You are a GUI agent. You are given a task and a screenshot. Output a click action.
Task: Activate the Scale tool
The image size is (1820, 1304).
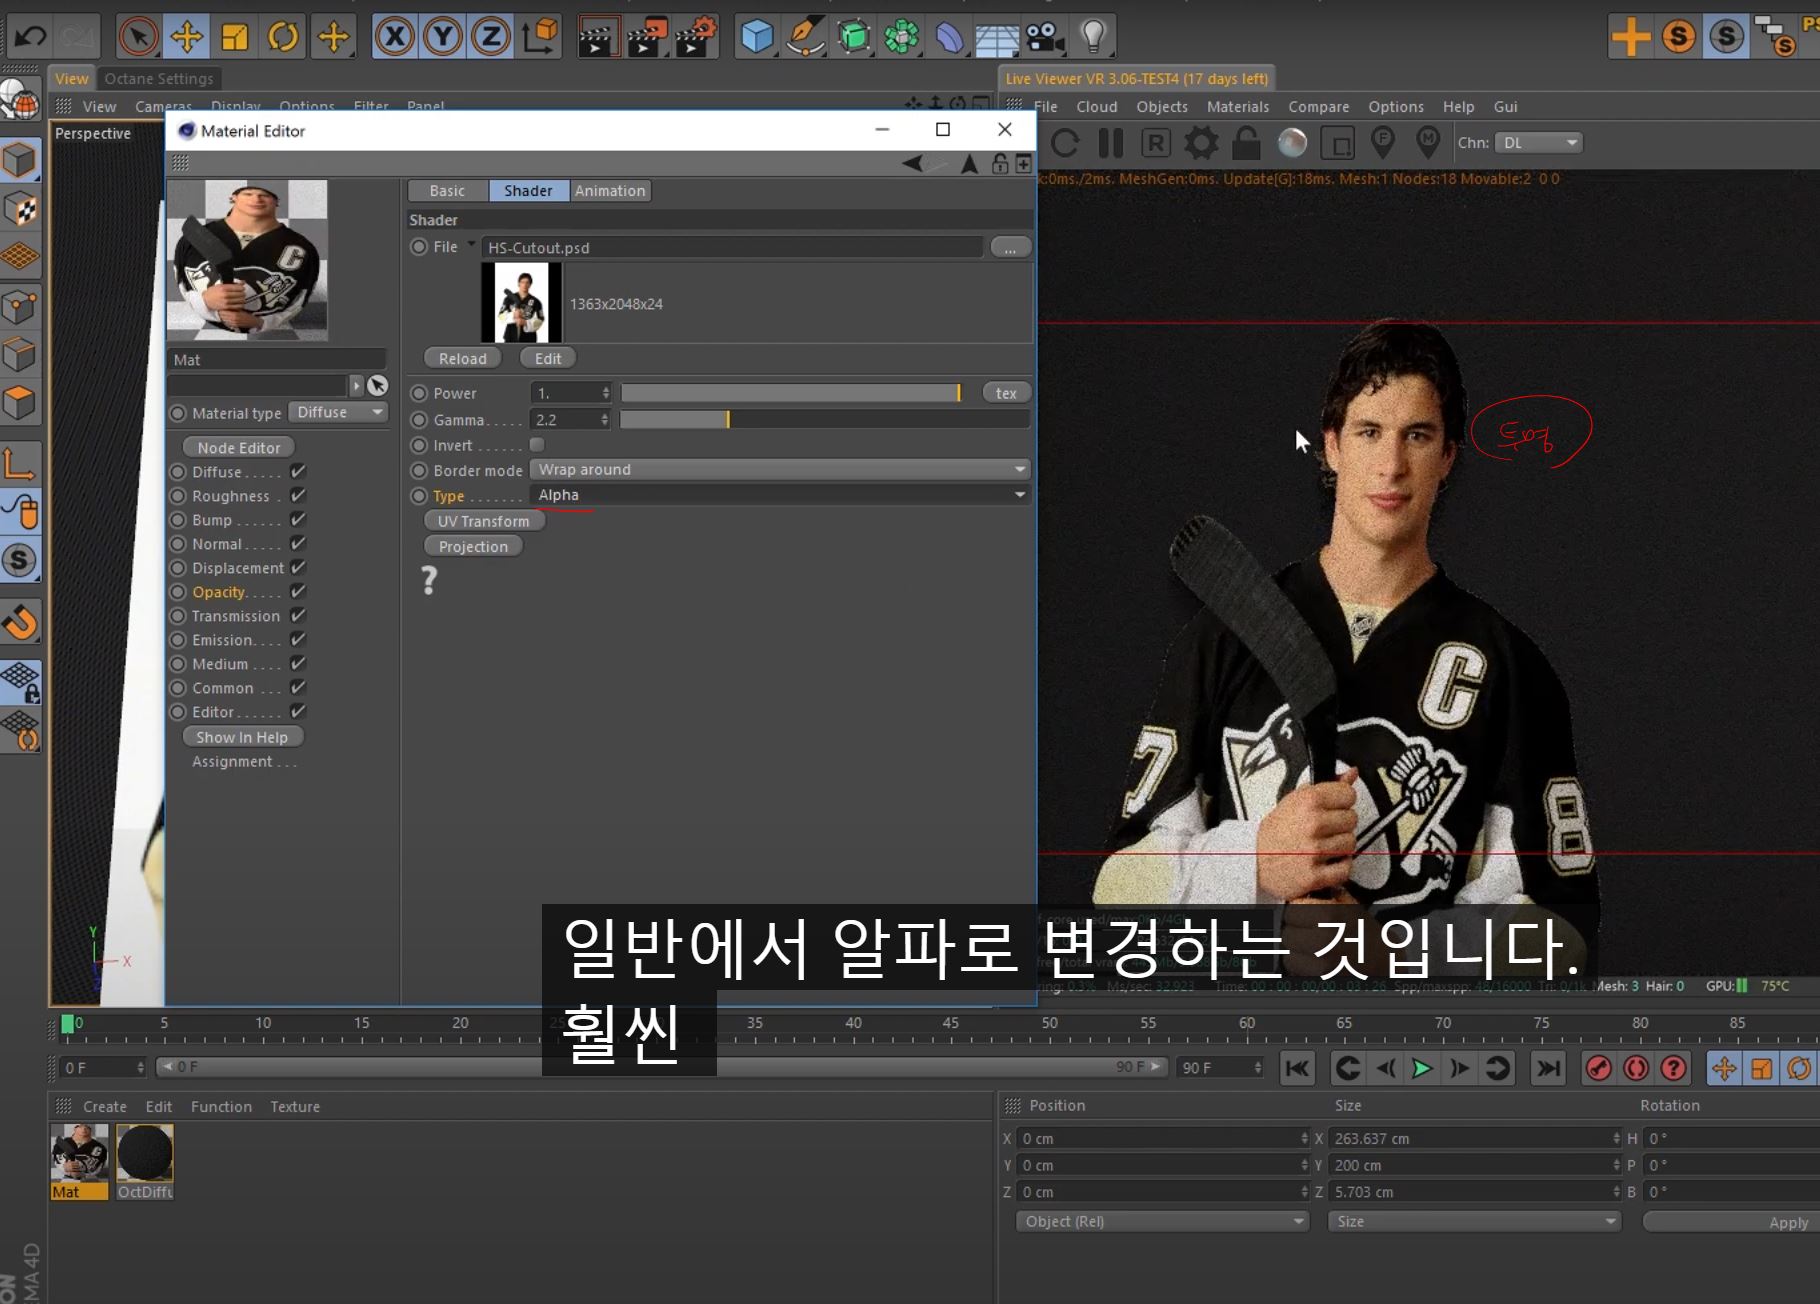[235, 38]
